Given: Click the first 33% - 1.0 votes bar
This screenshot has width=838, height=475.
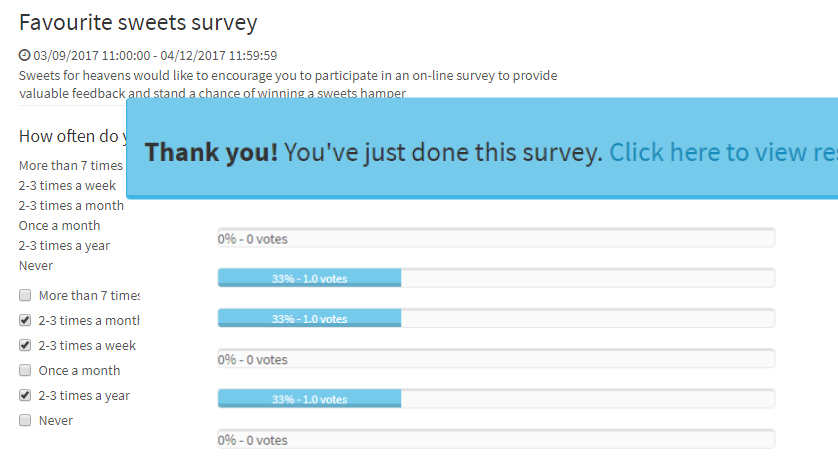Looking at the screenshot, I should [x=496, y=278].
